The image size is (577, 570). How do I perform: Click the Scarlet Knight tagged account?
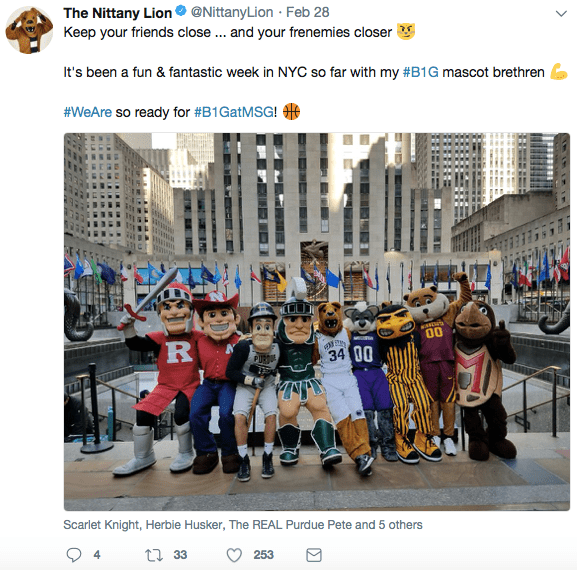click(101, 525)
